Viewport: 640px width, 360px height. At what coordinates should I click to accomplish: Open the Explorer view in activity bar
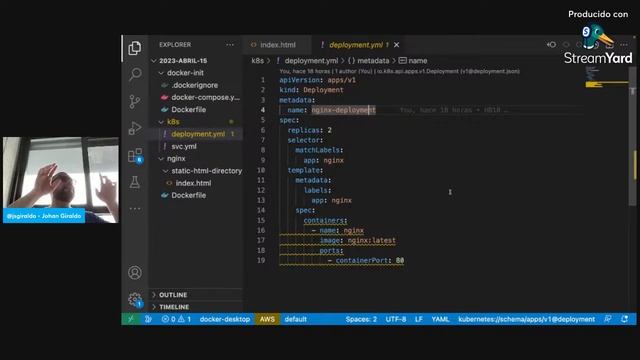click(135, 48)
